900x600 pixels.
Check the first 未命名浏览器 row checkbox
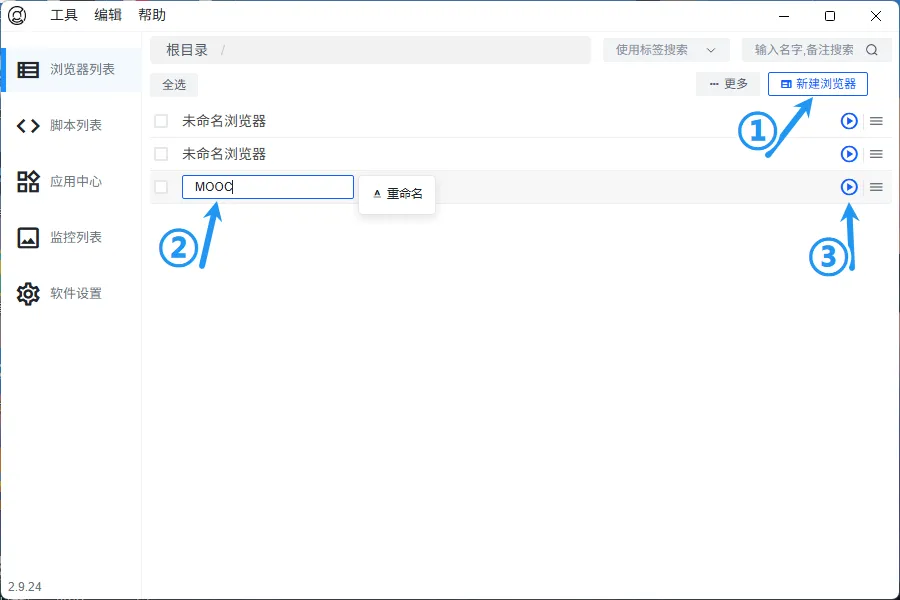pos(160,120)
